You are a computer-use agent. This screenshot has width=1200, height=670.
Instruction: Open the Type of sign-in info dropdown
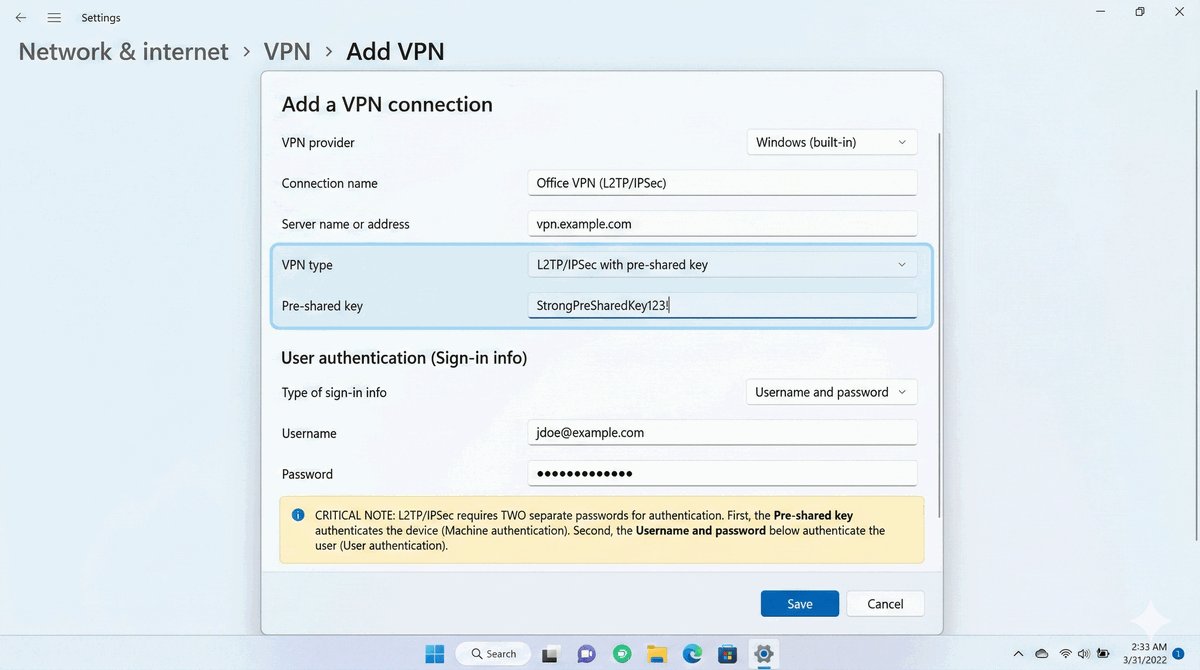pos(831,392)
